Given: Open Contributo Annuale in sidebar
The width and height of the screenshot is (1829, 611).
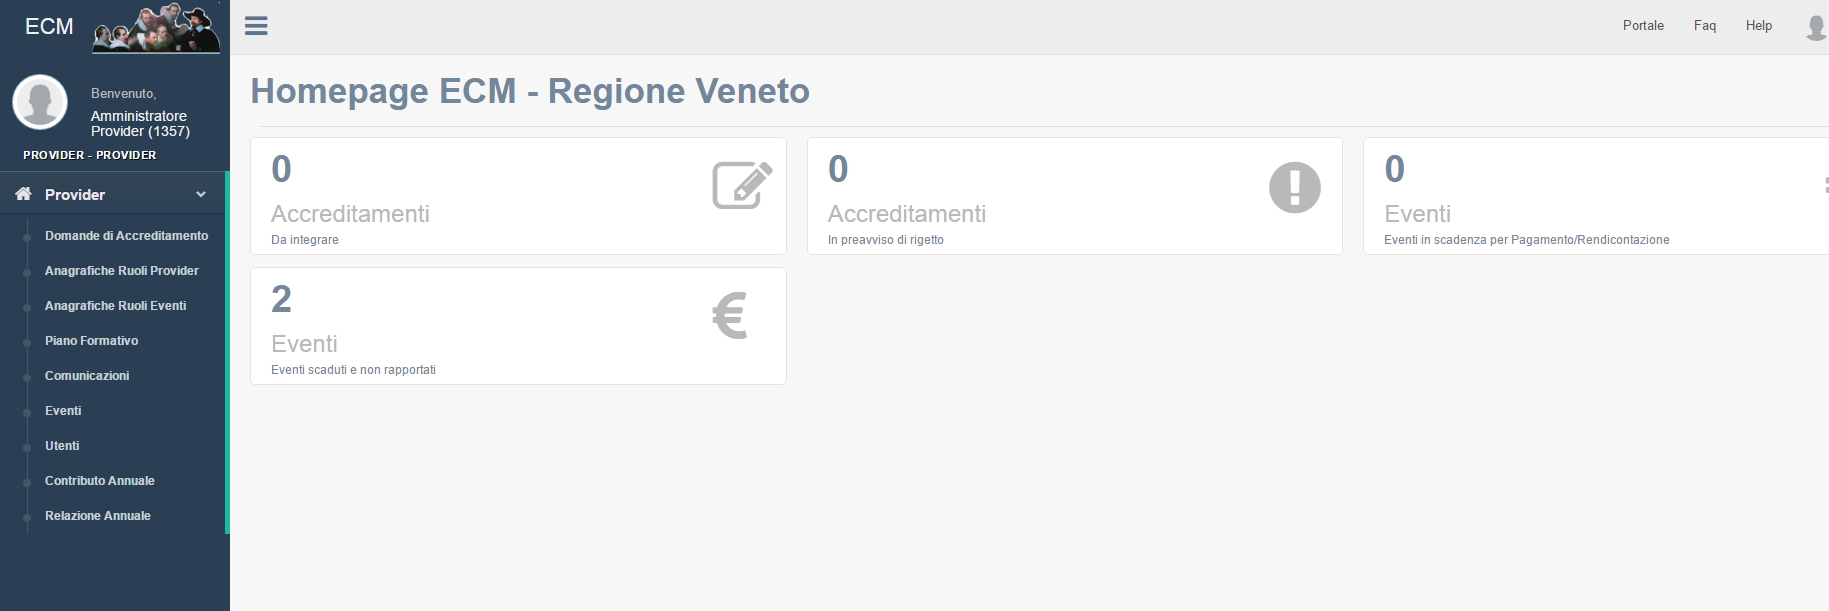Looking at the screenshot, I should tap(99, 481).
